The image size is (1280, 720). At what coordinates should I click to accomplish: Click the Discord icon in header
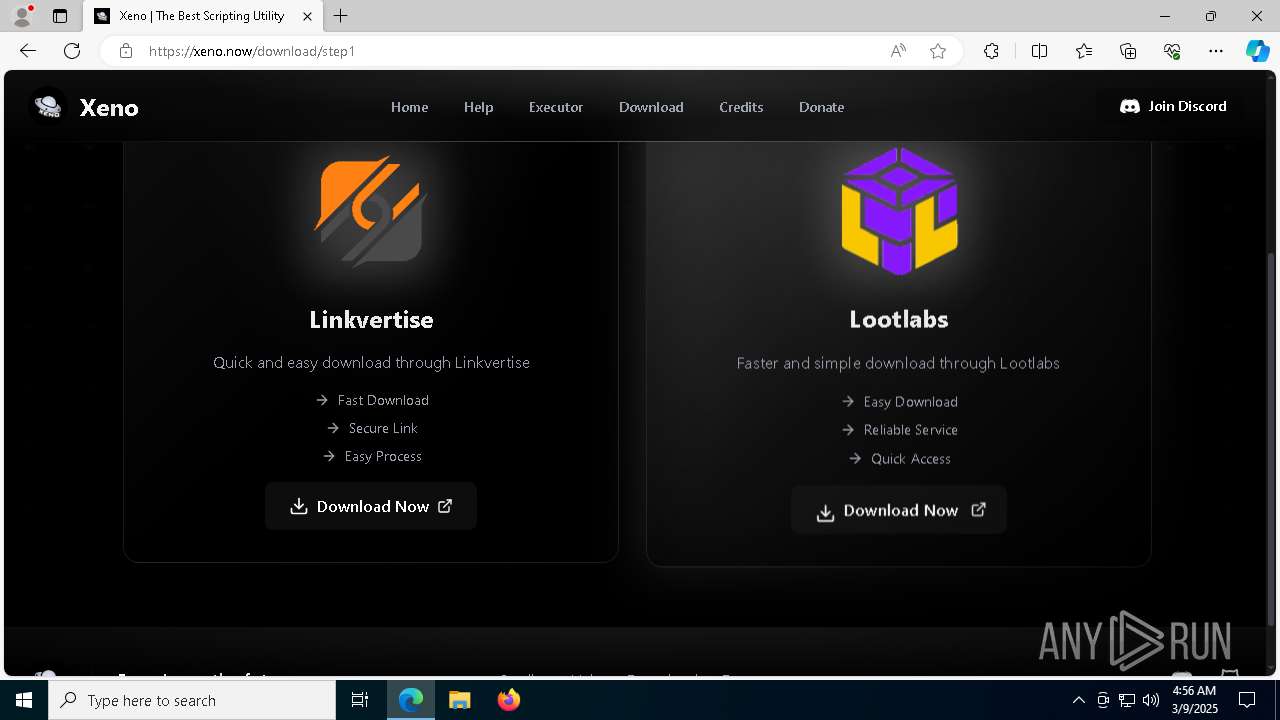pos(1130,106)
